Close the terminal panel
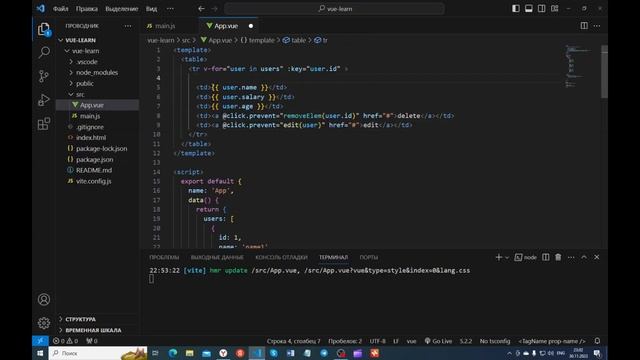The width and height of the screenshot is (640, 360). point(597,257)
